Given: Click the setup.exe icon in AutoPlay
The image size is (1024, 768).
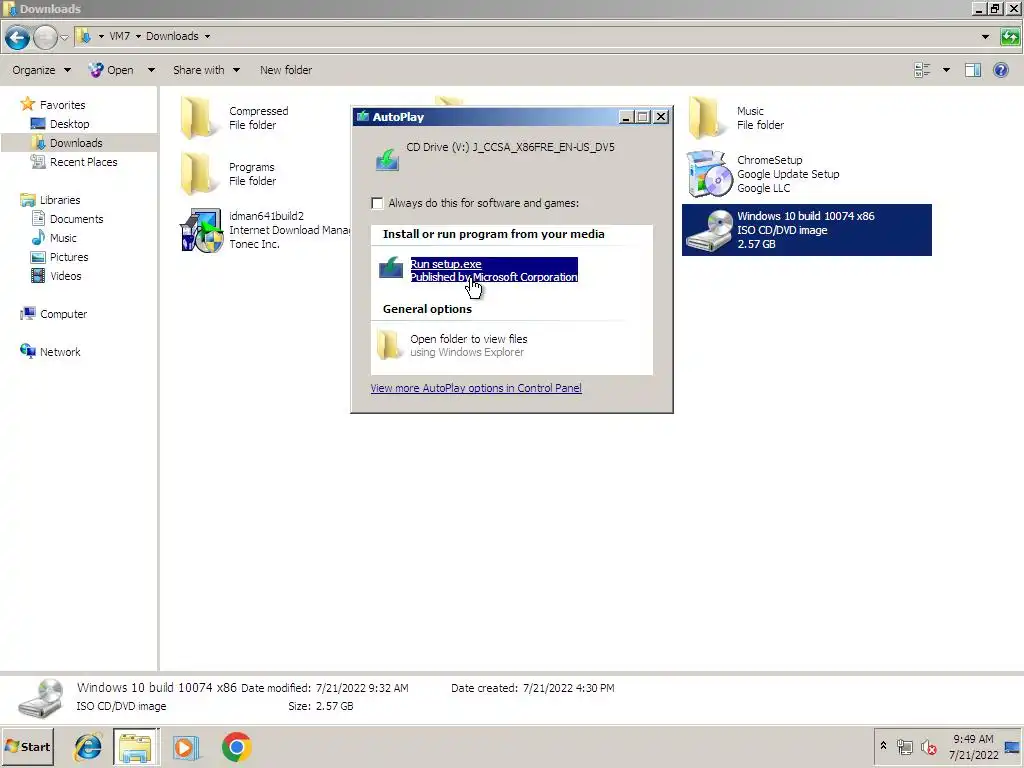Looking at the screenshot, I should click(x=391, y=268).
